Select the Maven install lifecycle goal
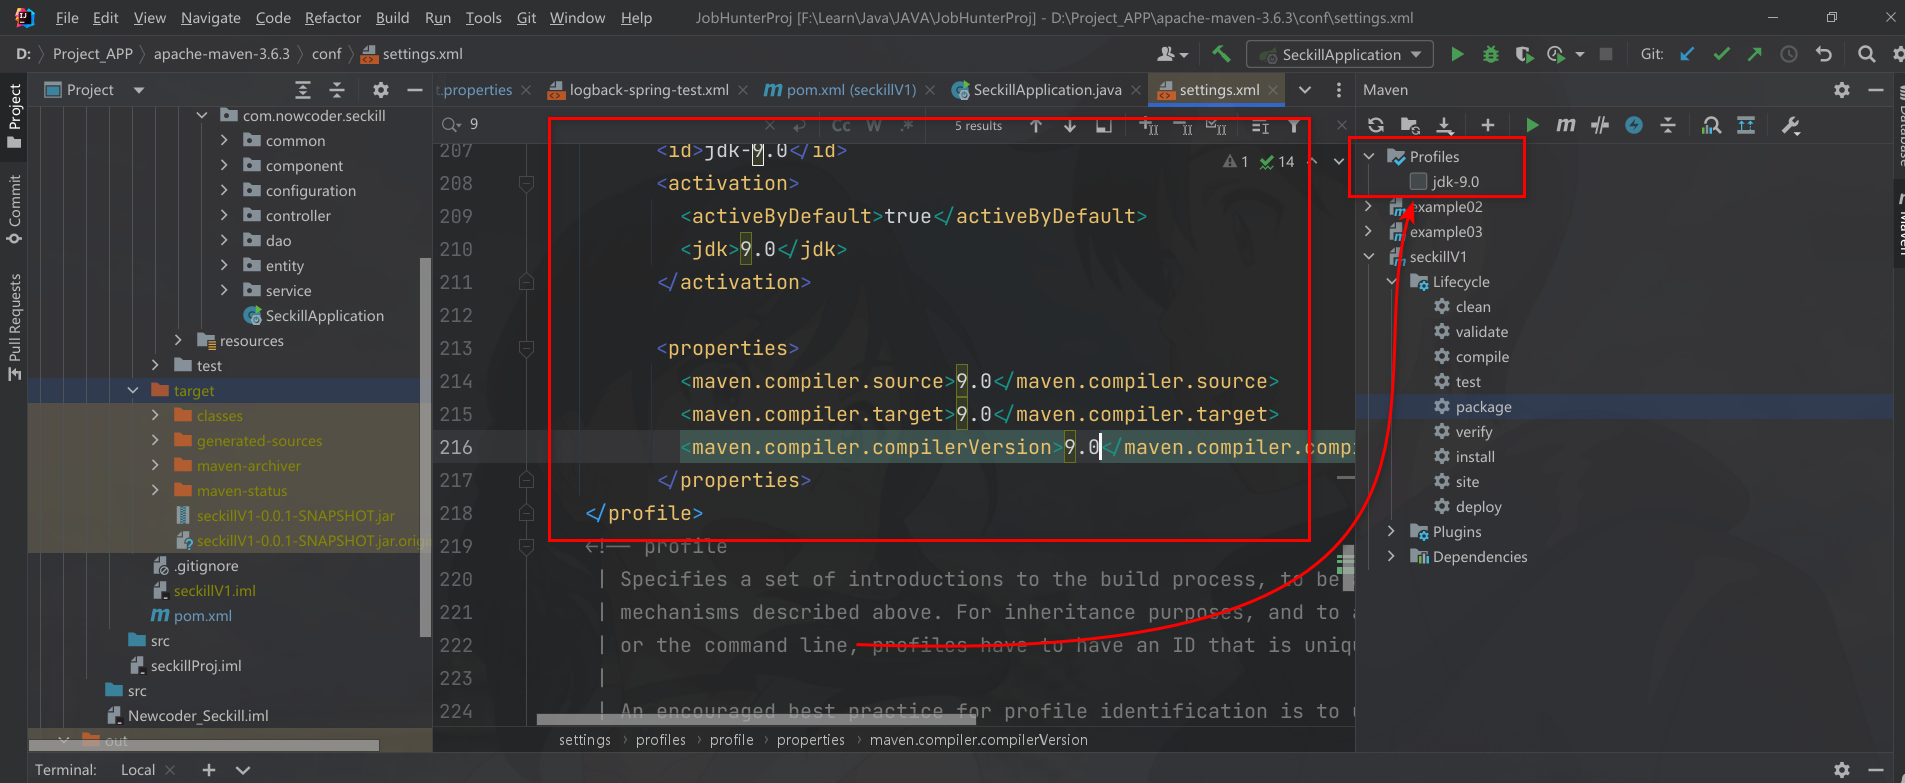Viewport: 1905px width, 783px height. coord(1475,457)
